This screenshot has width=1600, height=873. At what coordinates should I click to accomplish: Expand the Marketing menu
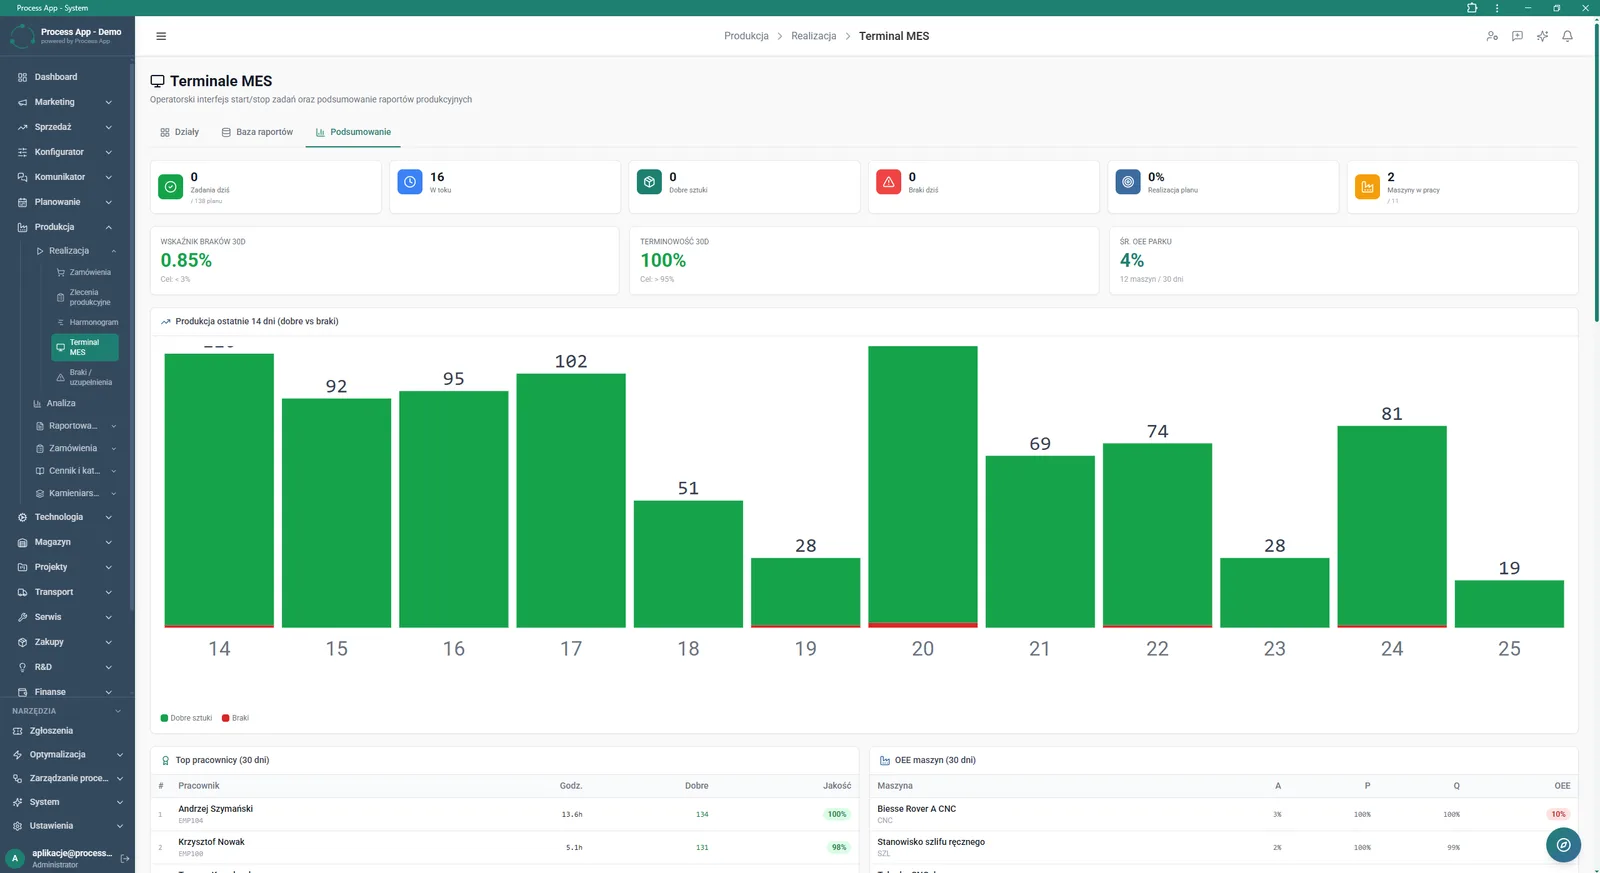point(66,102)
